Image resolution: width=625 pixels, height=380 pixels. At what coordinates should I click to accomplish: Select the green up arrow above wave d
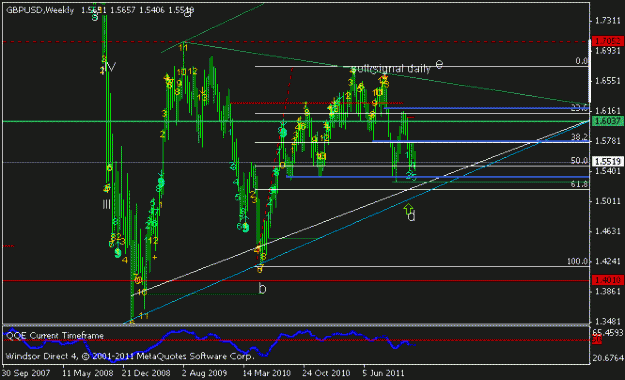(409, 209)
